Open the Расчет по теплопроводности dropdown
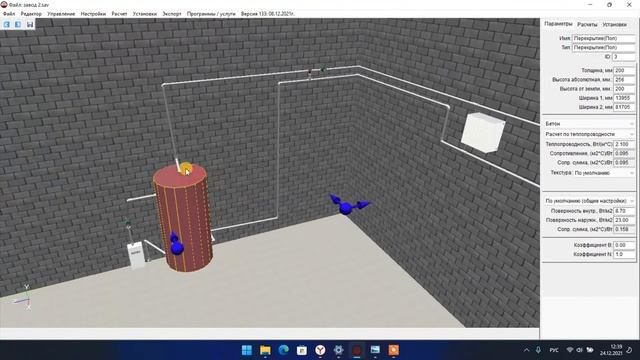The width and height of the screenshot is (640, 360). tap(589, 134)
